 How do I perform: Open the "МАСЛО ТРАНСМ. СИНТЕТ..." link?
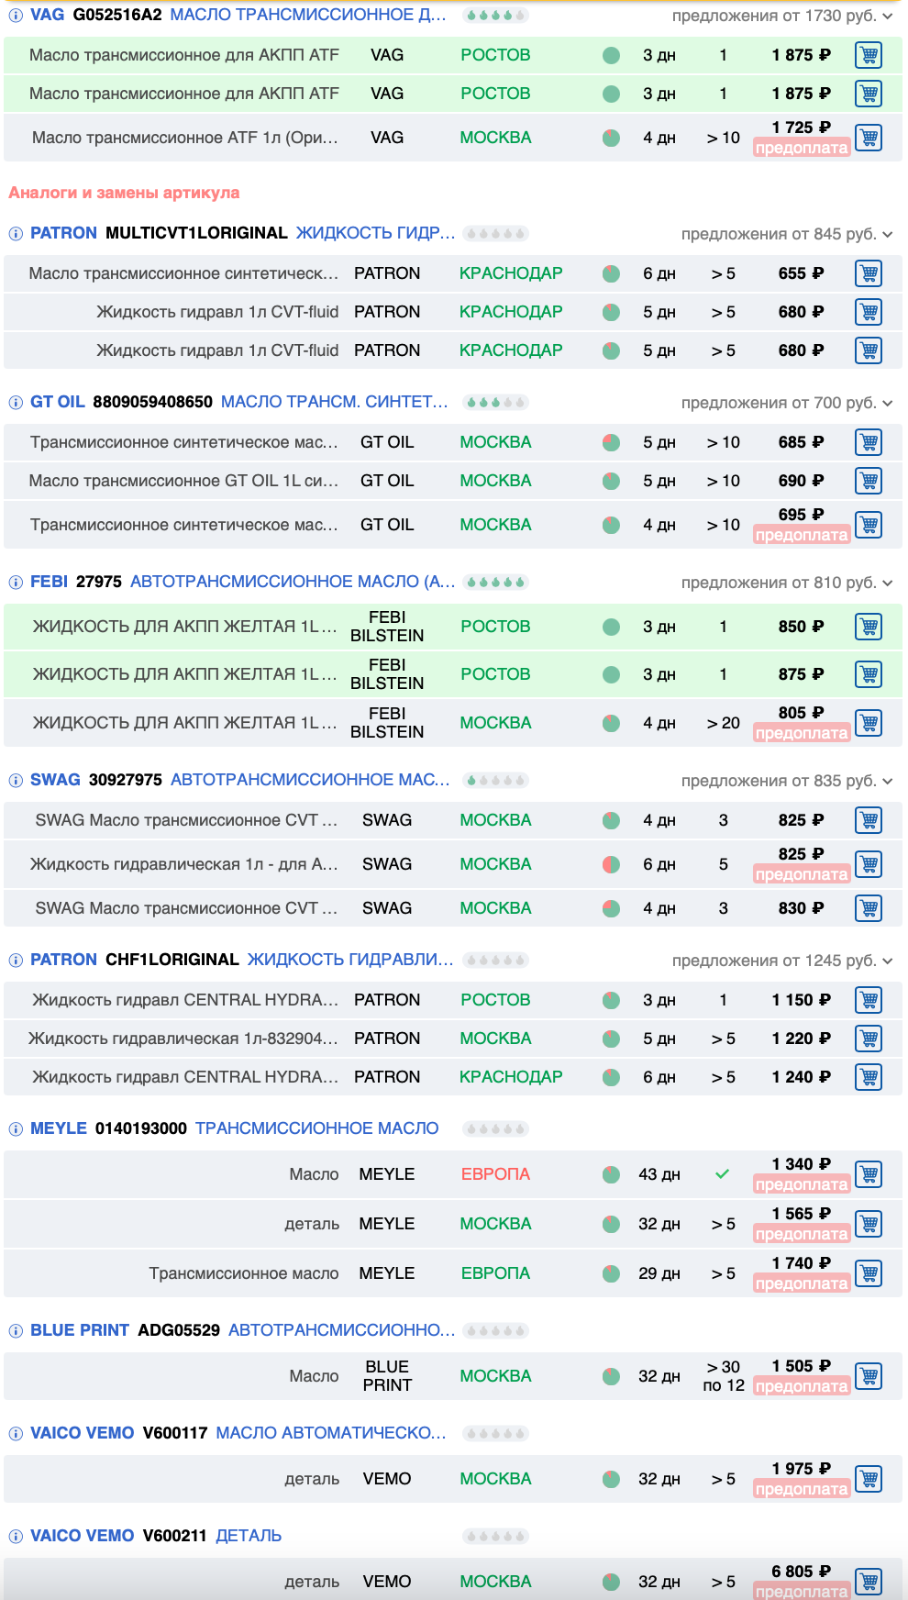click(x=334, y=402)
